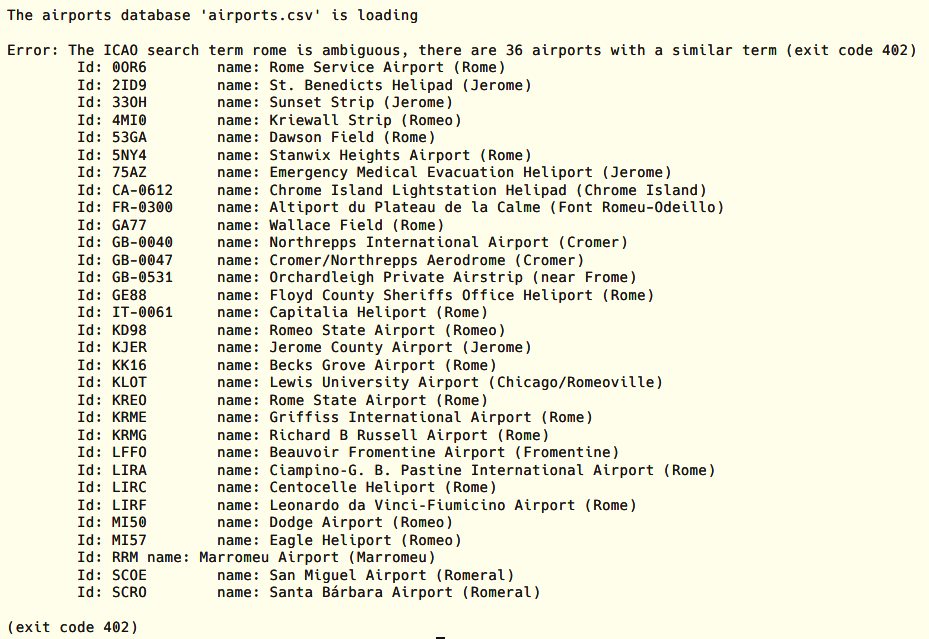This screenshot has width=929, height=639.
Task: Click the 'Griffiss International Airport (Rome)' line
Action: [431, 418]
